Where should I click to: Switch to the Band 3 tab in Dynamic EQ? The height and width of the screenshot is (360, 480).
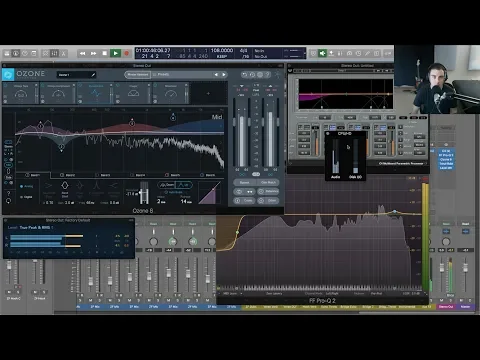(103, 175)
